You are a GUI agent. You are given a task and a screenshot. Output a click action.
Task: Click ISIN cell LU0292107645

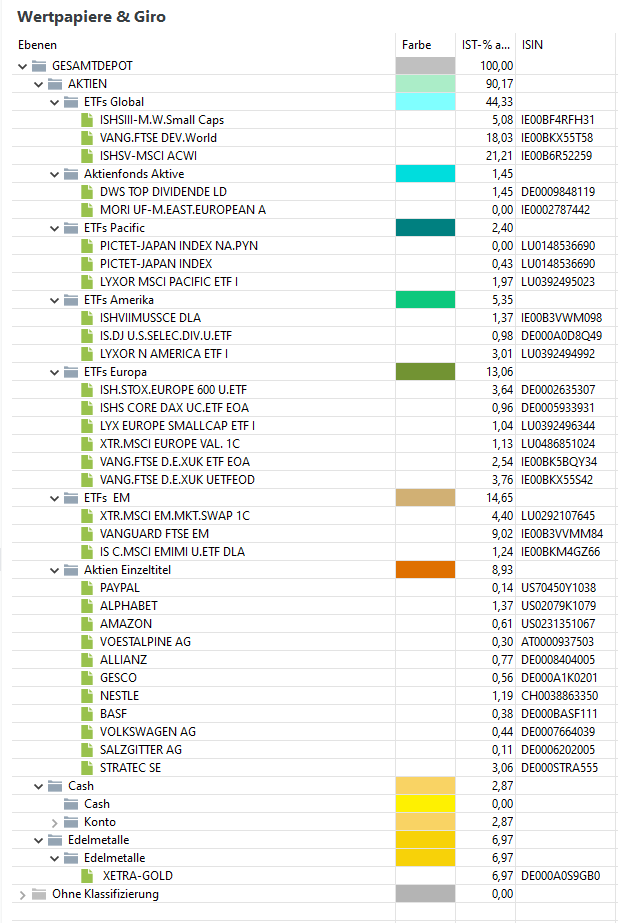pos(558,516)
